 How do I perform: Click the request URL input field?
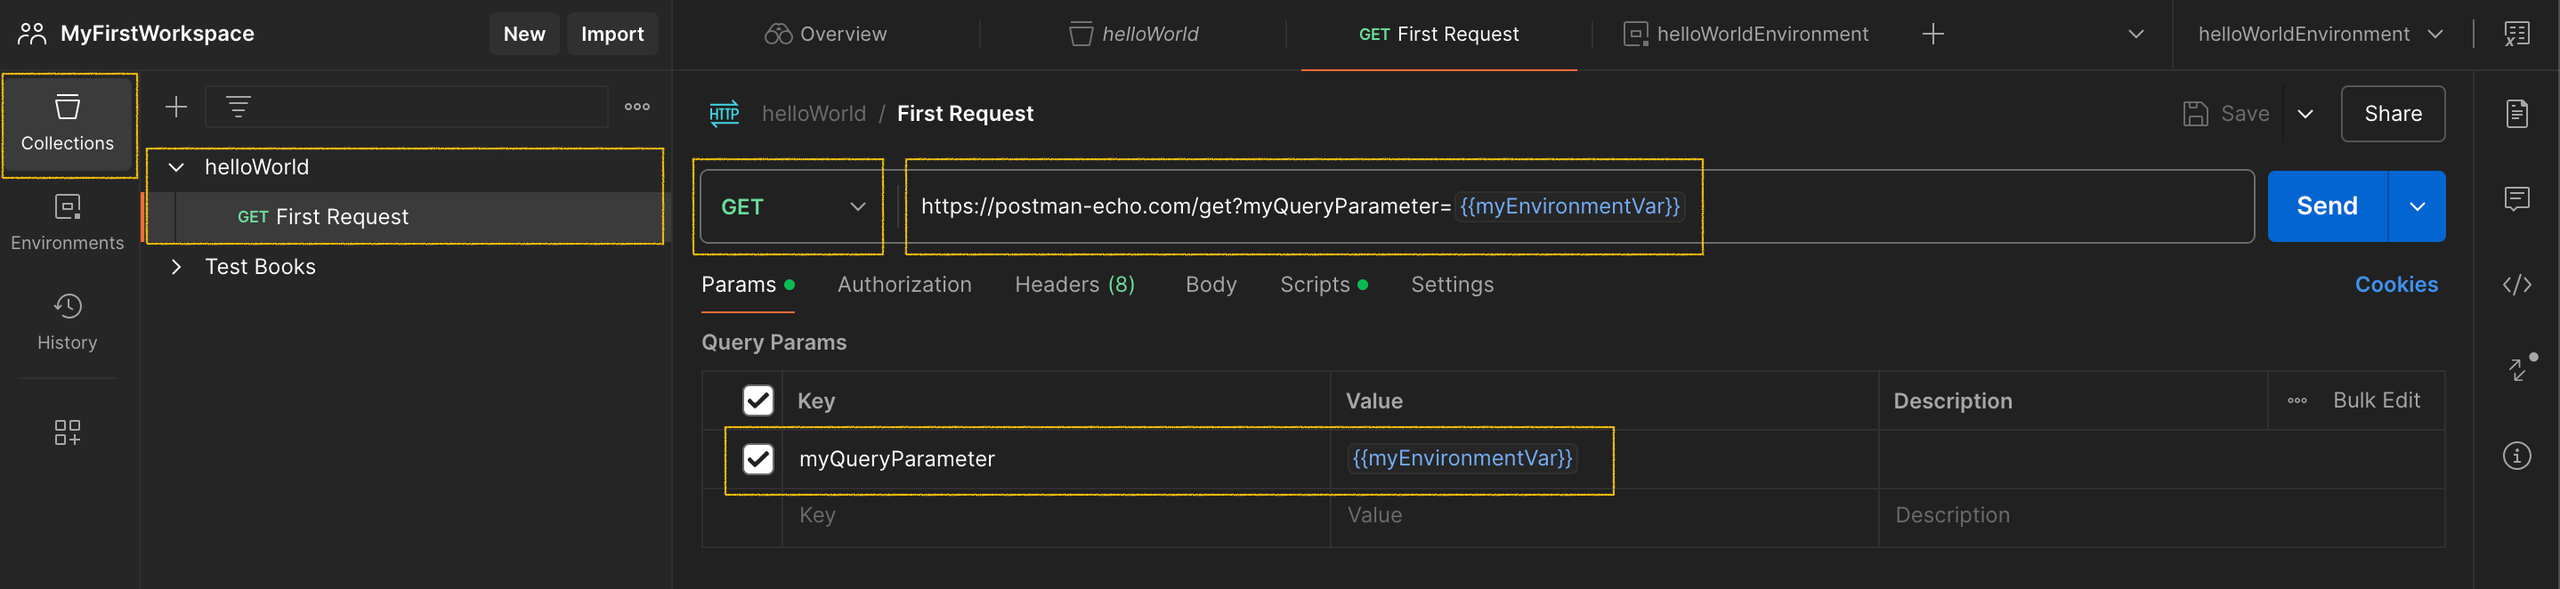1576,206
